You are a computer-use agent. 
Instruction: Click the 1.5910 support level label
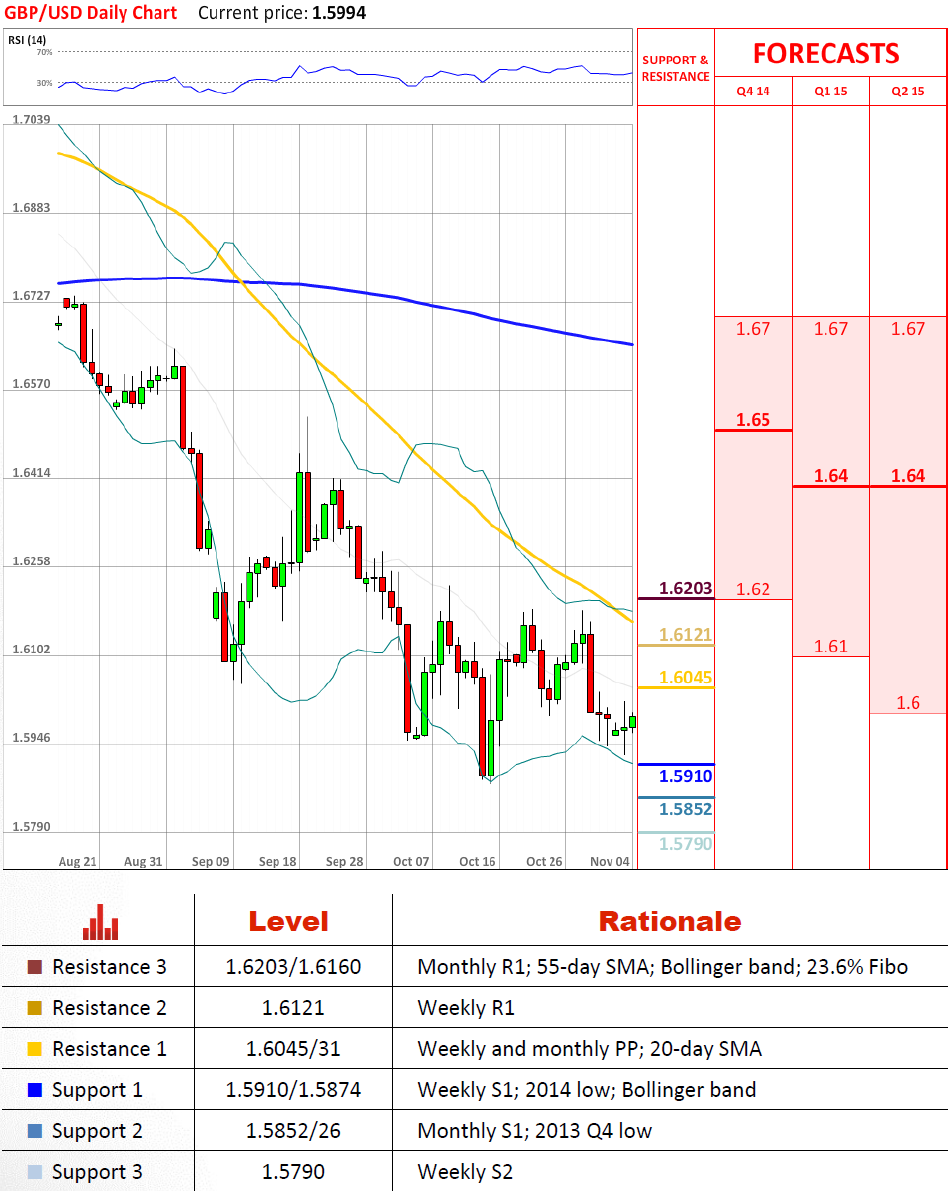pyautogui.click(x=685, y=776)
